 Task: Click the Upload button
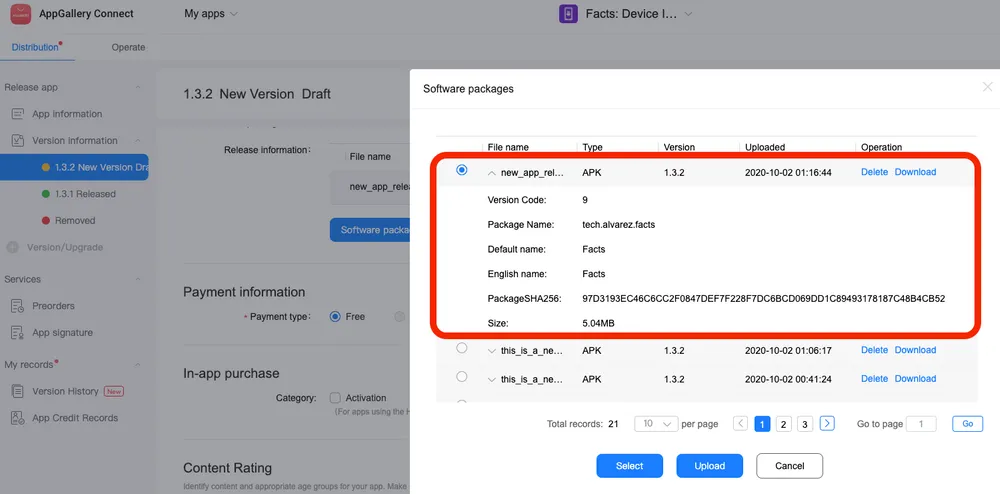pyautogui.click(x=710, y=466)
